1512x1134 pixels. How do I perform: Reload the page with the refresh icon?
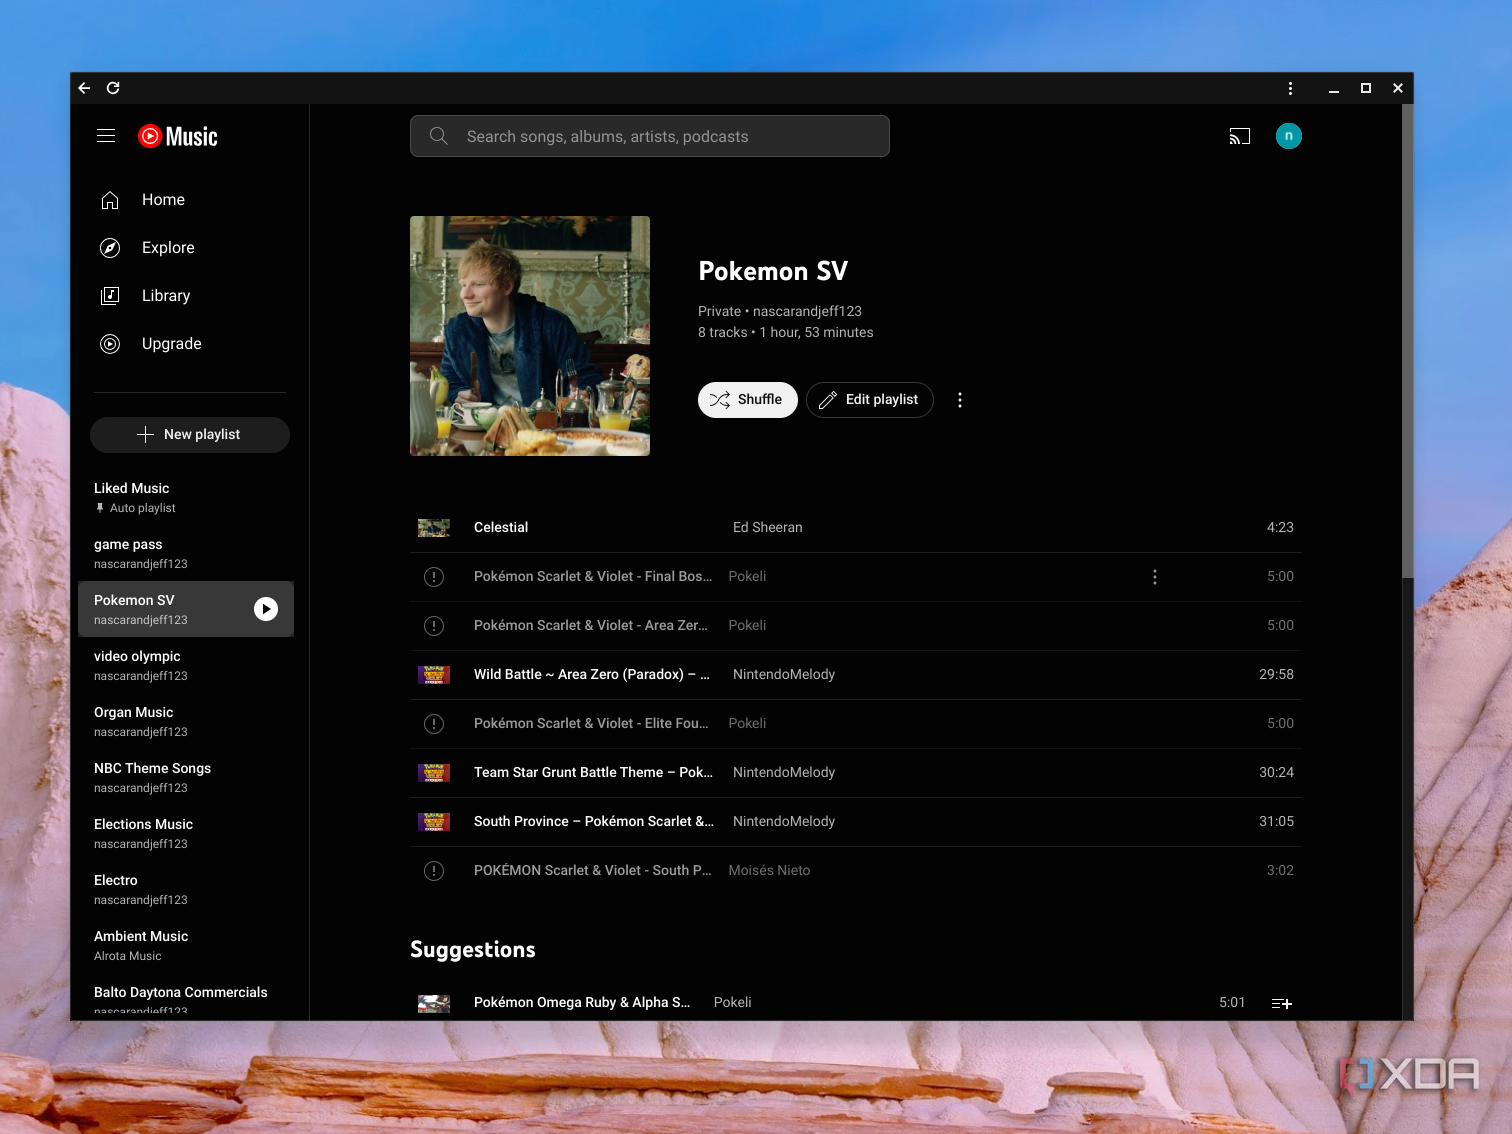pos(113,88)
